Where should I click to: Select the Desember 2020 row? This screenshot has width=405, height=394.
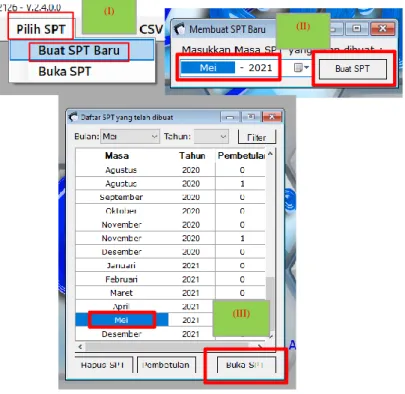pos(170,252)
